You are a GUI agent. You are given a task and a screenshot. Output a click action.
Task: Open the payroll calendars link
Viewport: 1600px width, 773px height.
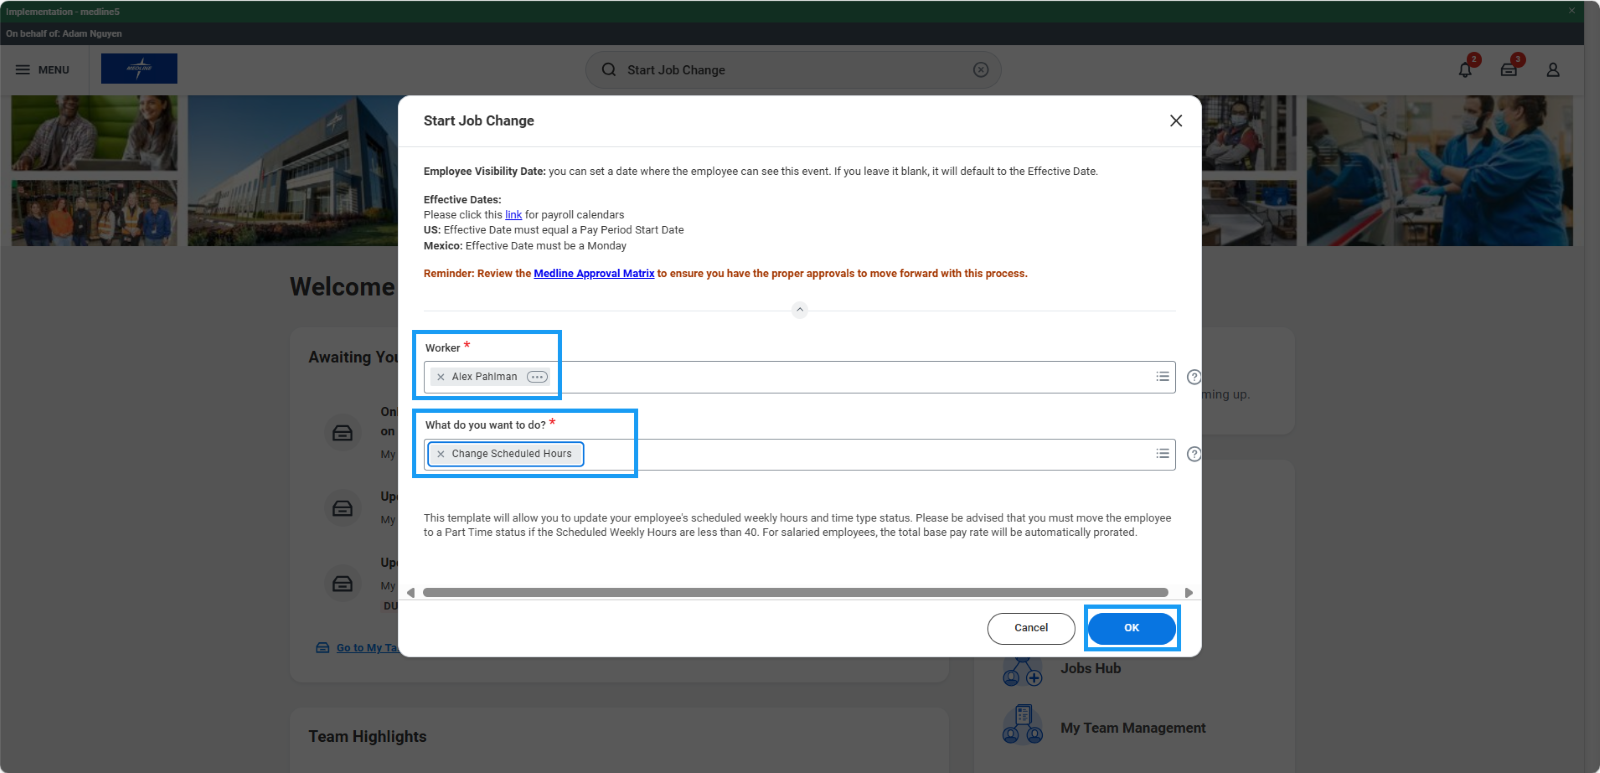coord(513,215)
